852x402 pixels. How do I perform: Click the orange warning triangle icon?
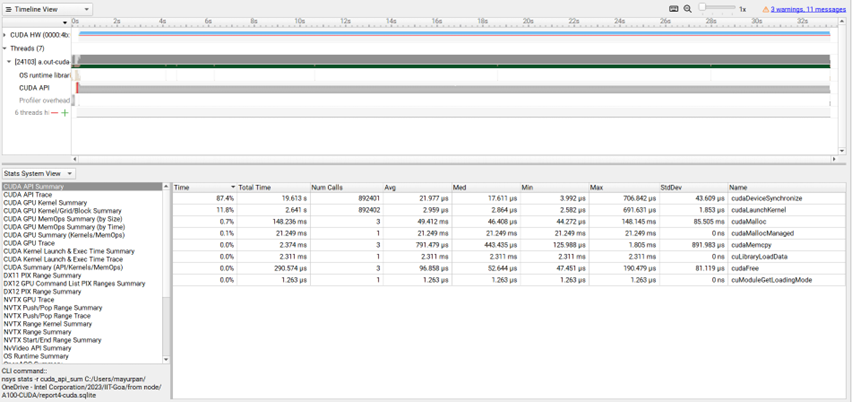pyautogui.click(x=765, y=8)
